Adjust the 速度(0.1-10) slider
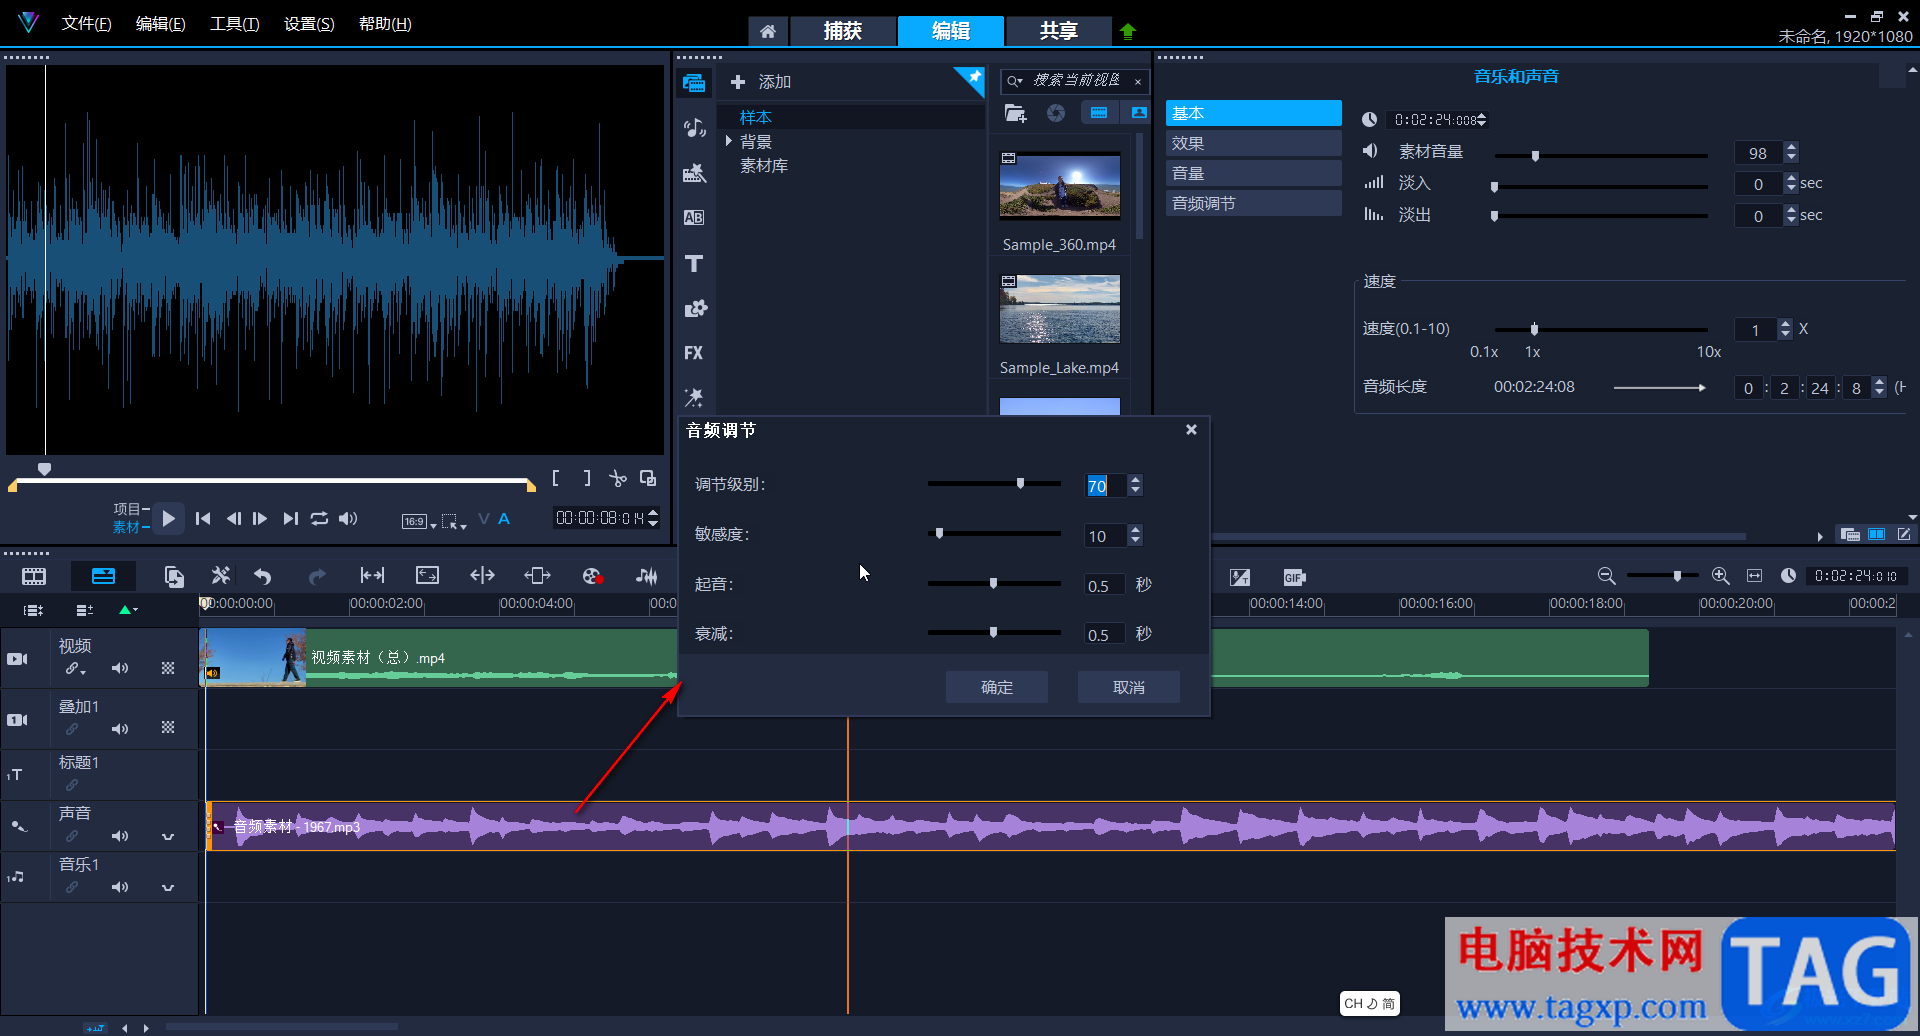The height and width of the screenshot is (1036, 1920). (x=1534, y=329)
